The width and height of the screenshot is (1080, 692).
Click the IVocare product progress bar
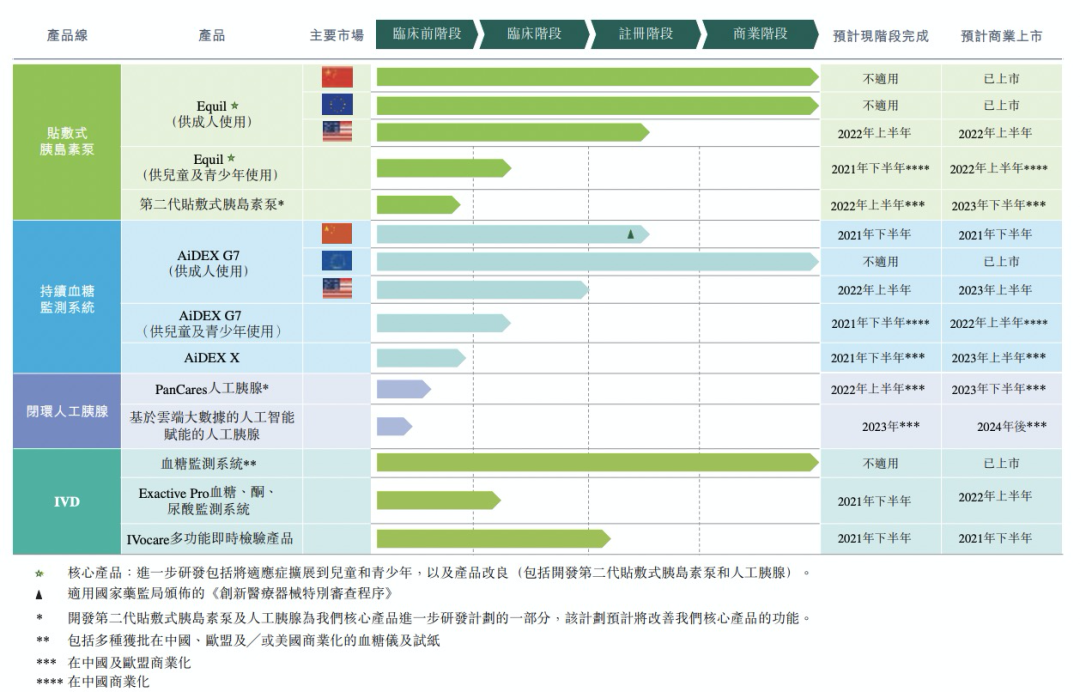tap(493, 538)
